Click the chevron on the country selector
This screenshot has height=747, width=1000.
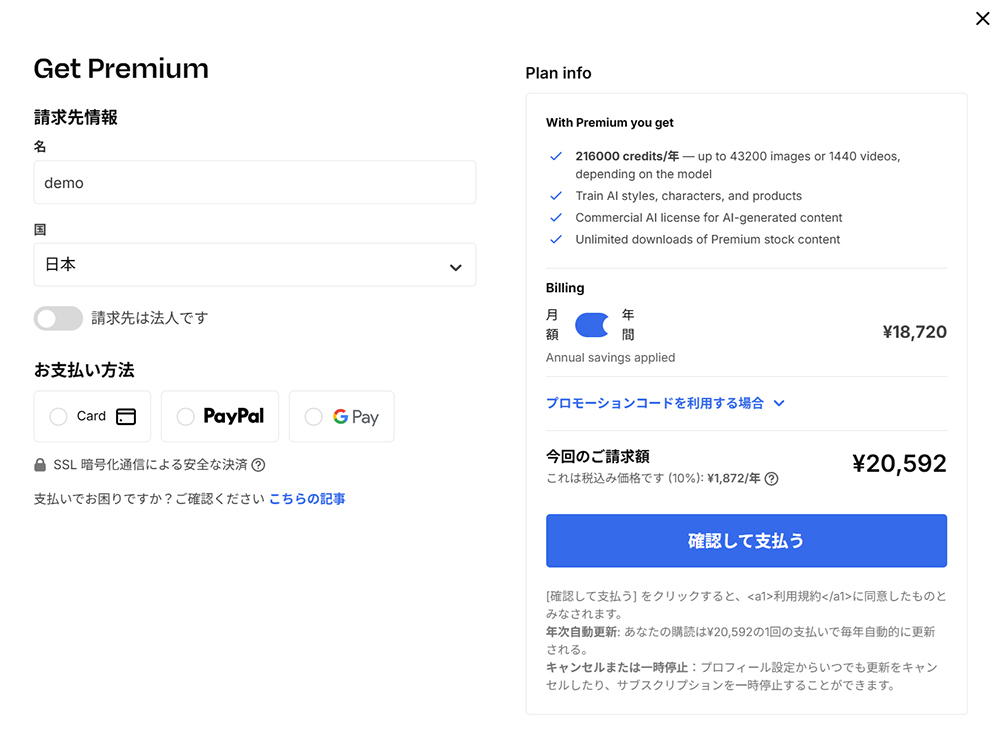click(x=454, y=265)
